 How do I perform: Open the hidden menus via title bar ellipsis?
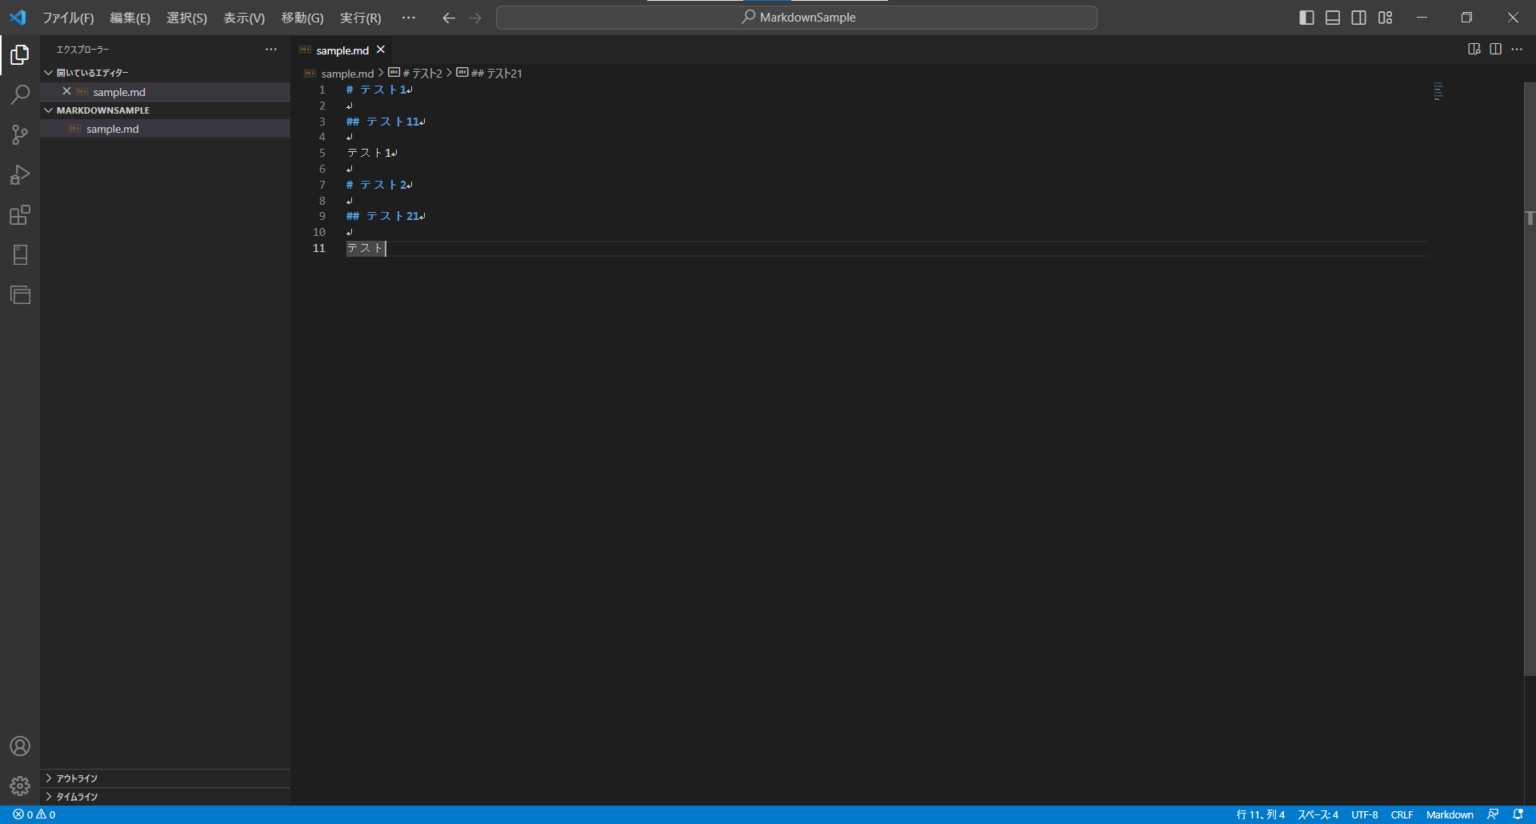pyautogui.click(x=408, y=18)
